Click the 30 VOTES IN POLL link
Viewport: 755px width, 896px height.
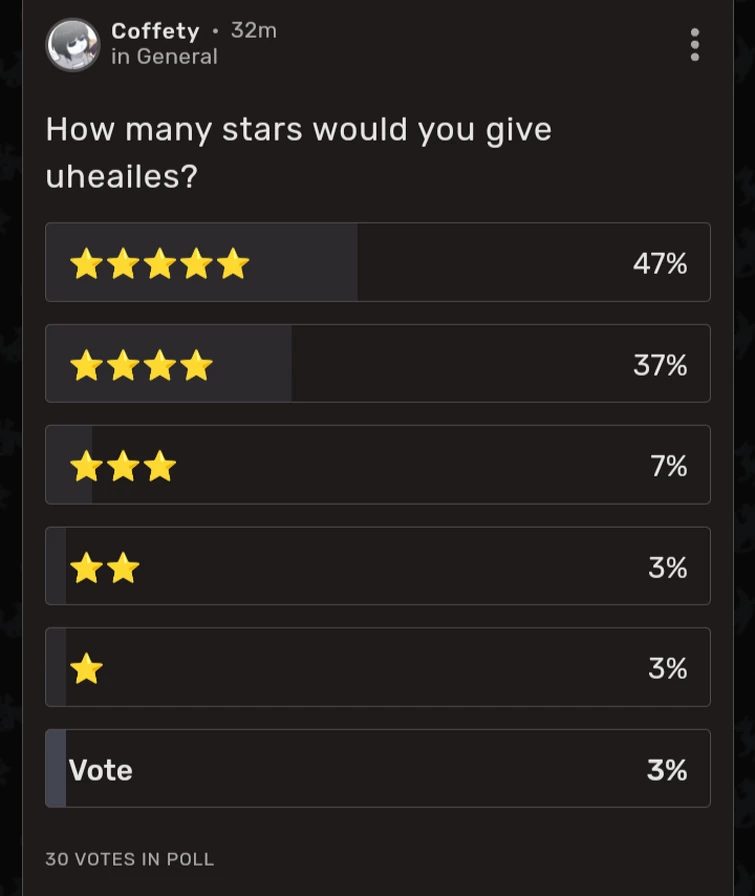130,859
